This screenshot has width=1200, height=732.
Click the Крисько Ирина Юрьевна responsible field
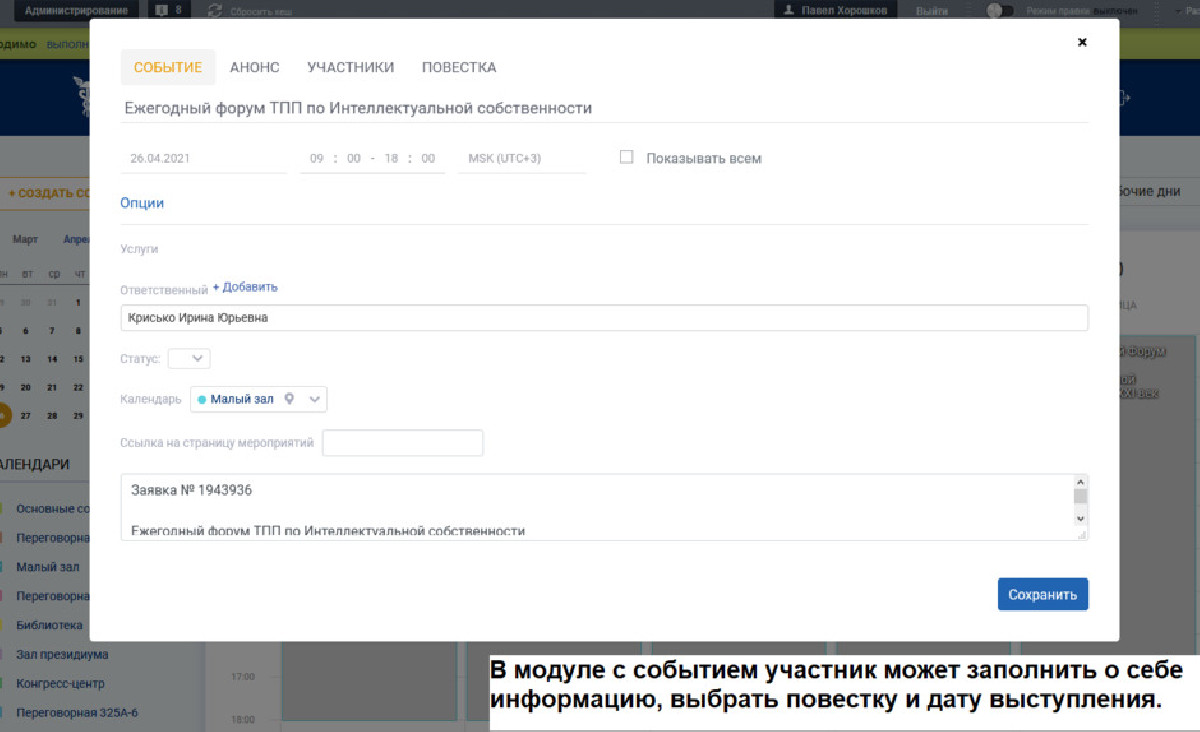(604, 318)
